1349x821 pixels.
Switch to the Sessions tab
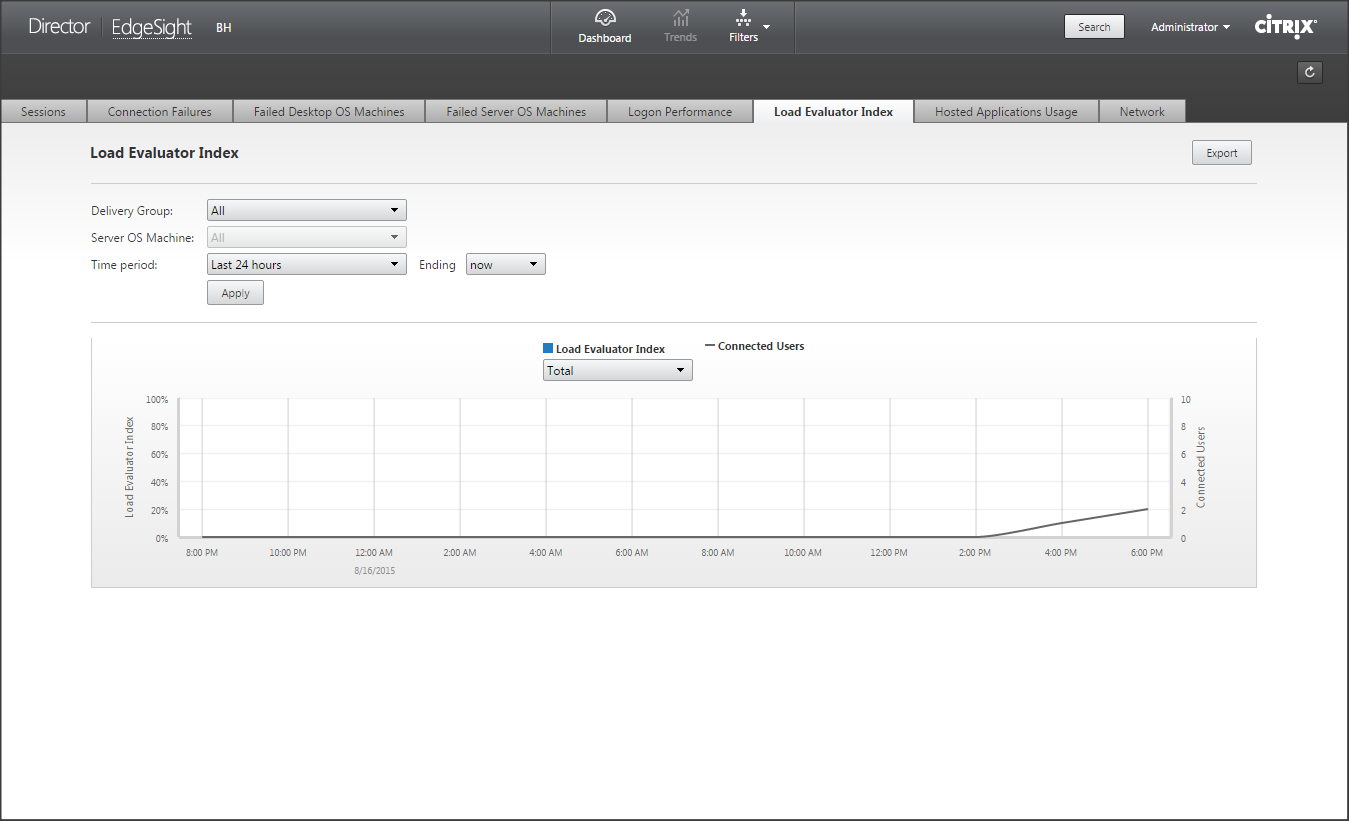click(43, 112)
